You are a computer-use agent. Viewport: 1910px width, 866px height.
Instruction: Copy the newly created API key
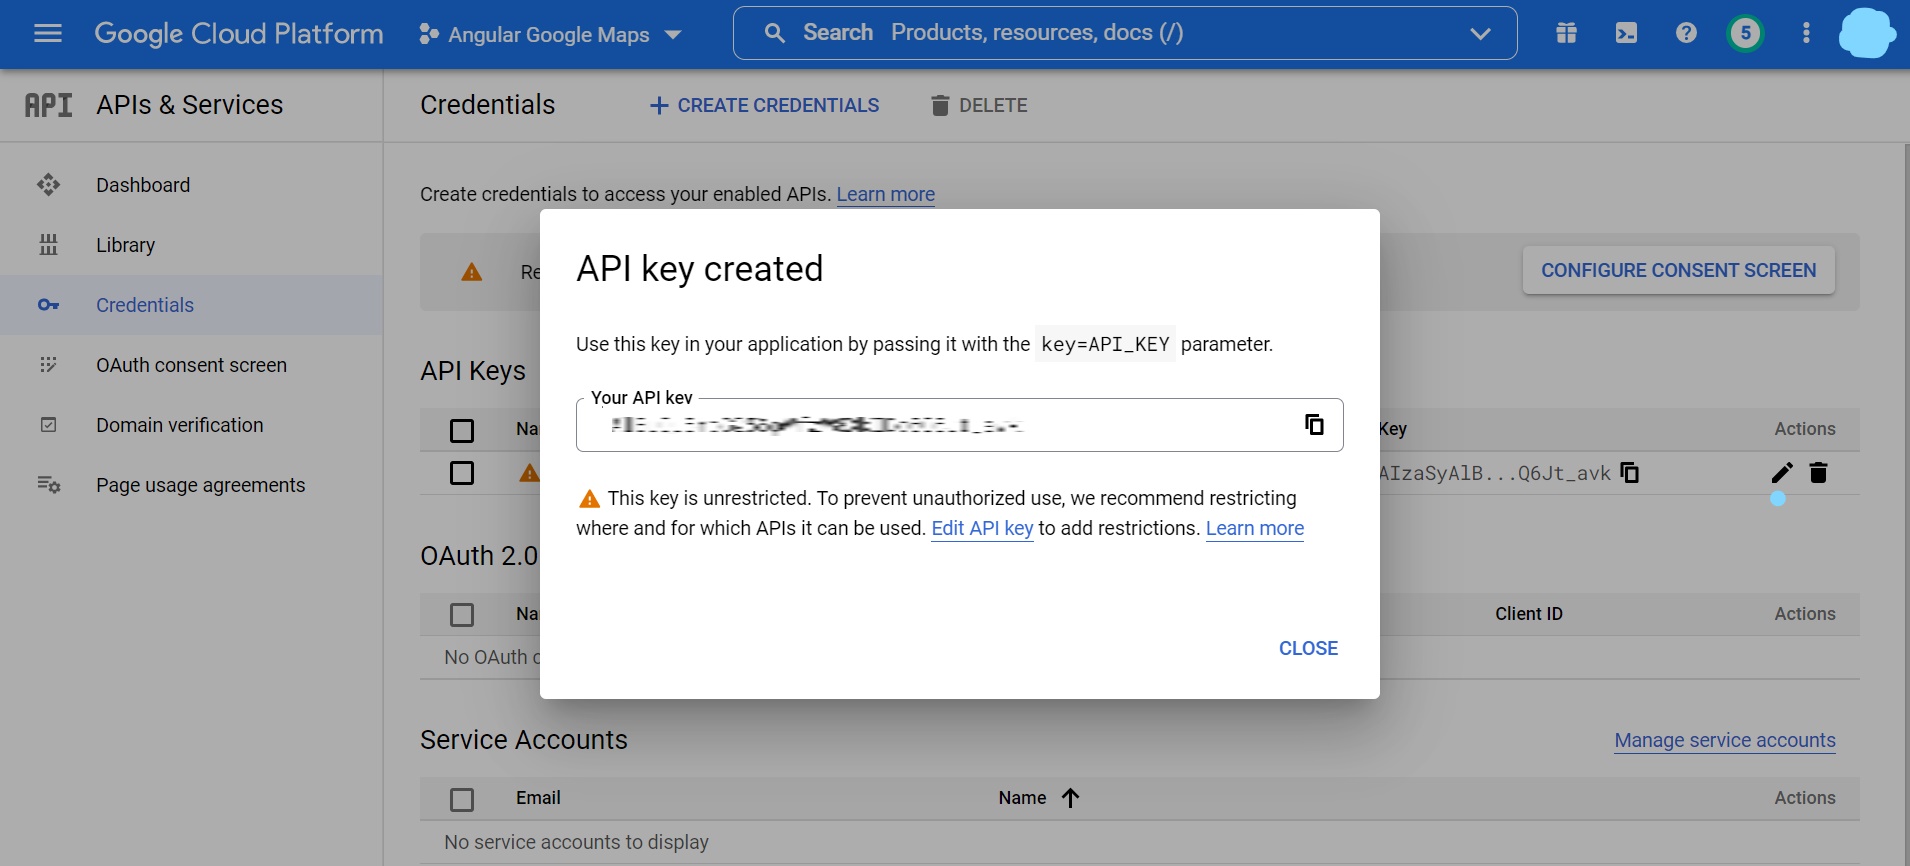click(x=1314, y=425)
